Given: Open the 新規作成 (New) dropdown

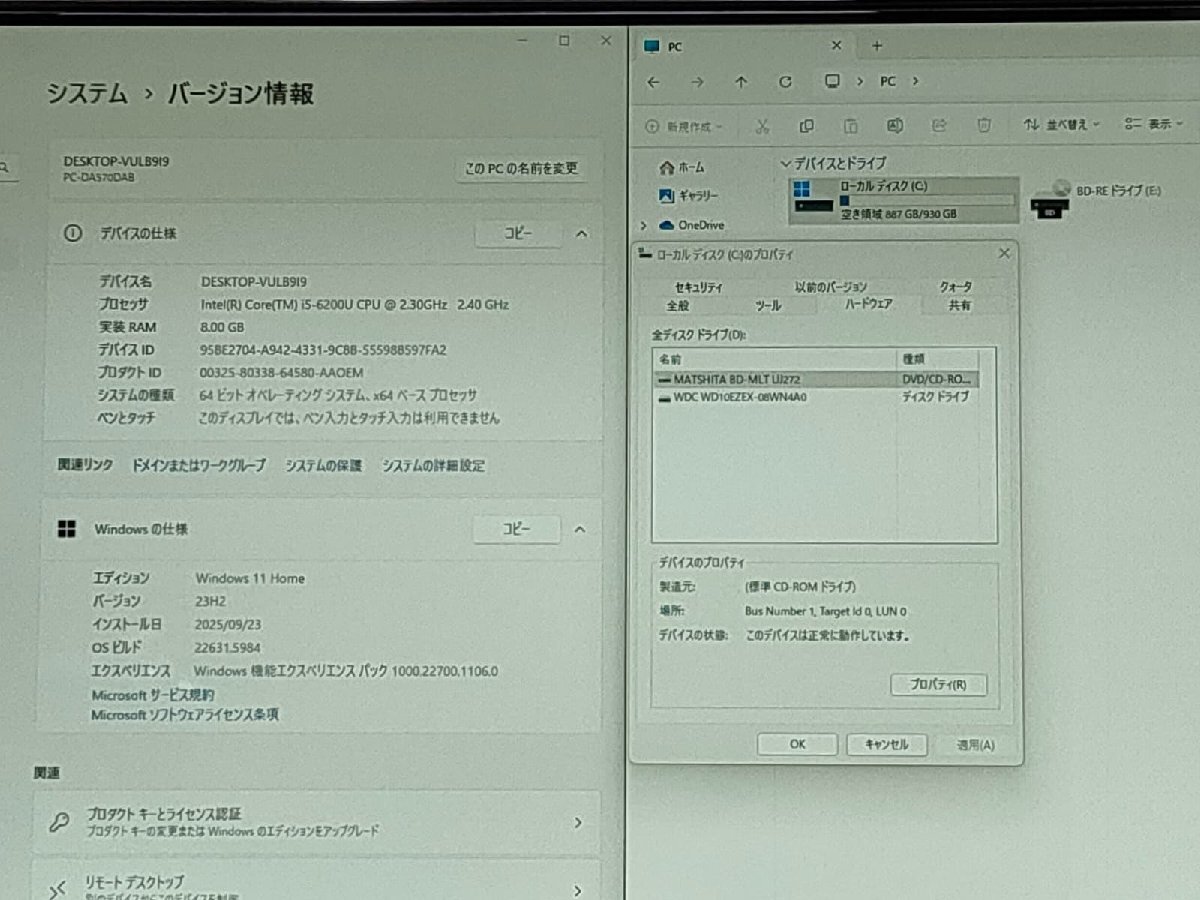Looking at the screenshot, I should 683,126.
